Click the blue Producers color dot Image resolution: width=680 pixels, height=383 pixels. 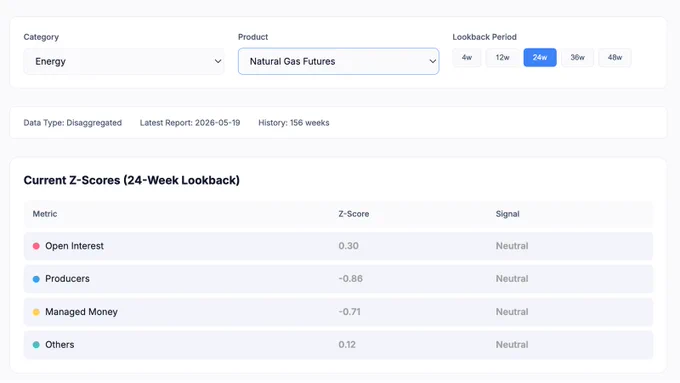36,279
